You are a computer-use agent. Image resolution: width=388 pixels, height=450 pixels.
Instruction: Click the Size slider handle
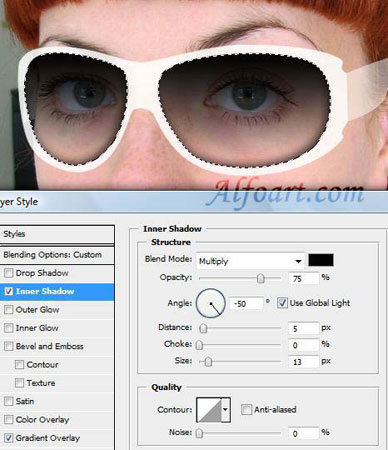coord(208,361)
